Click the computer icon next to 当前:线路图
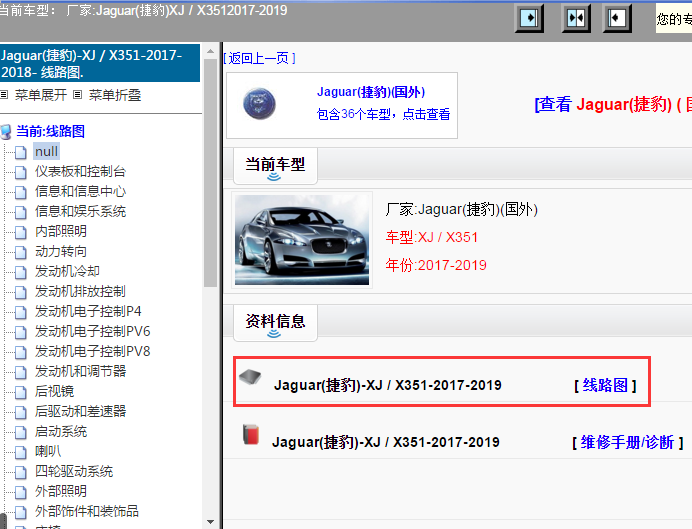 pos(6,131)
